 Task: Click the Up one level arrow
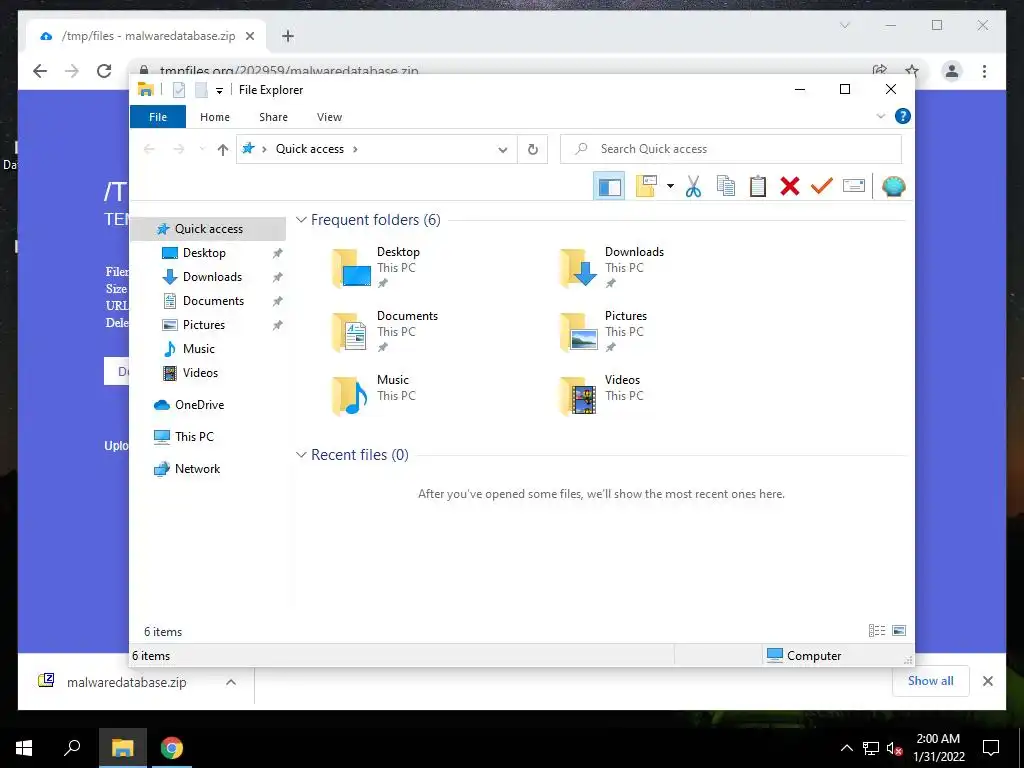[x=223, y=150]
